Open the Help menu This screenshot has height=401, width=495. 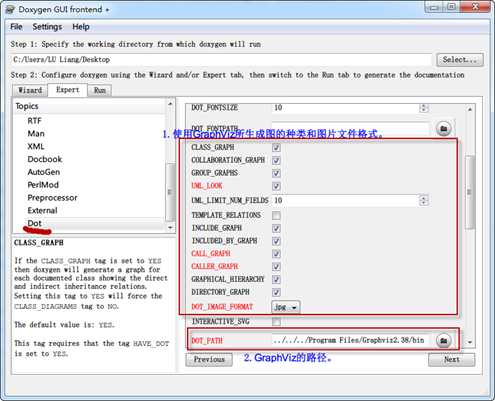81,27
